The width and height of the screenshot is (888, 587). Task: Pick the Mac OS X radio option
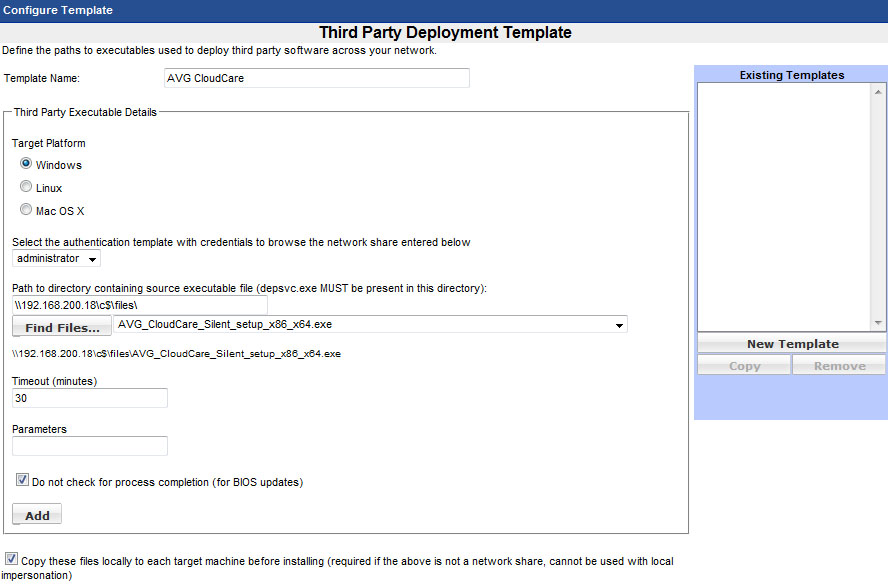point(26,210)
